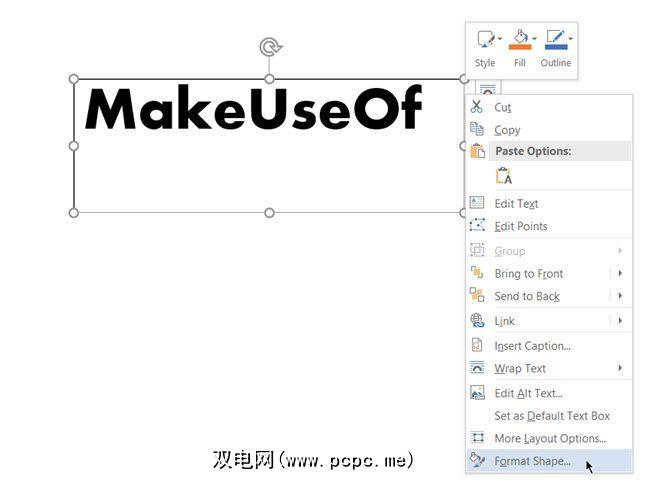Open Format Shape from context menu
670x483 pixels.
(549, 461)
